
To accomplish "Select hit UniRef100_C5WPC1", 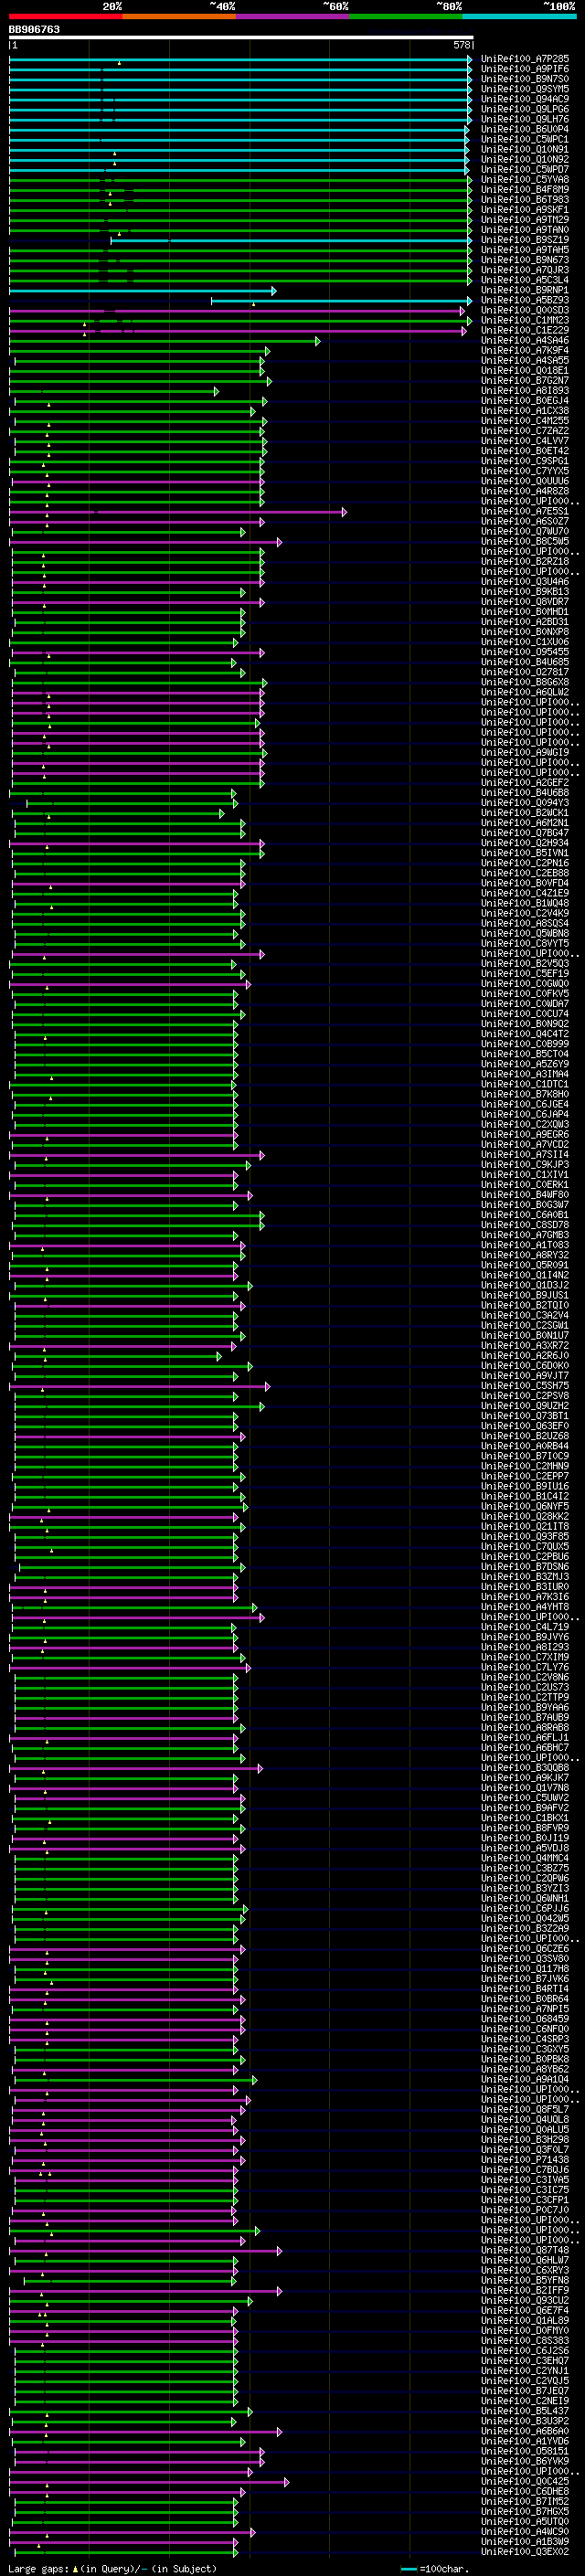I will pos(525,139).
